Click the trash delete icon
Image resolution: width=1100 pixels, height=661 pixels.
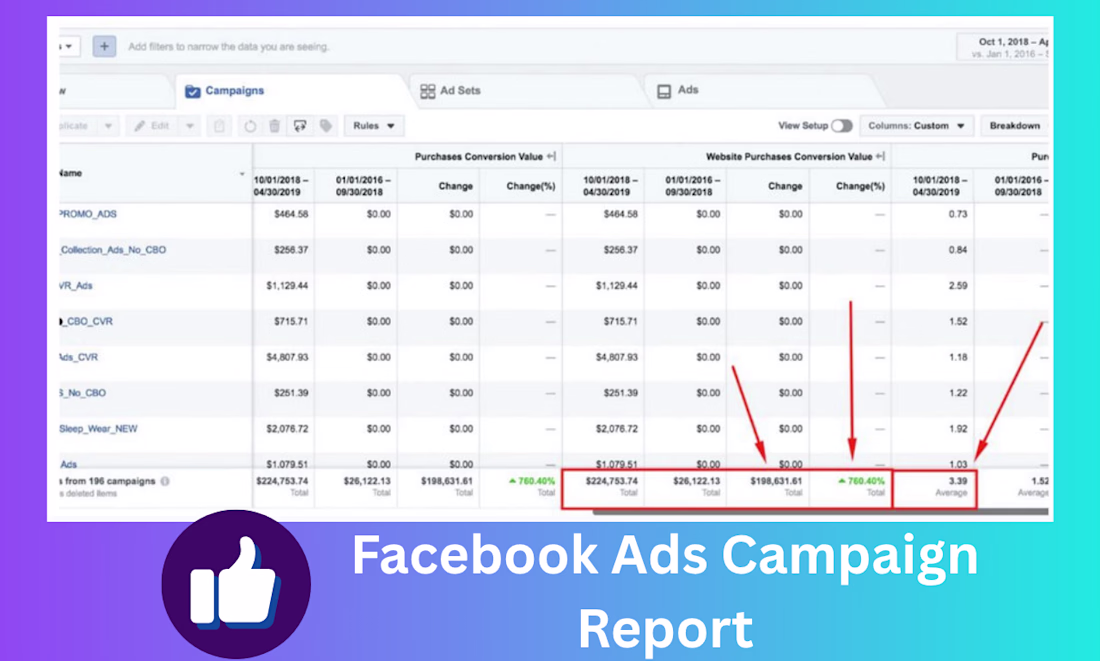coord(274,126)
